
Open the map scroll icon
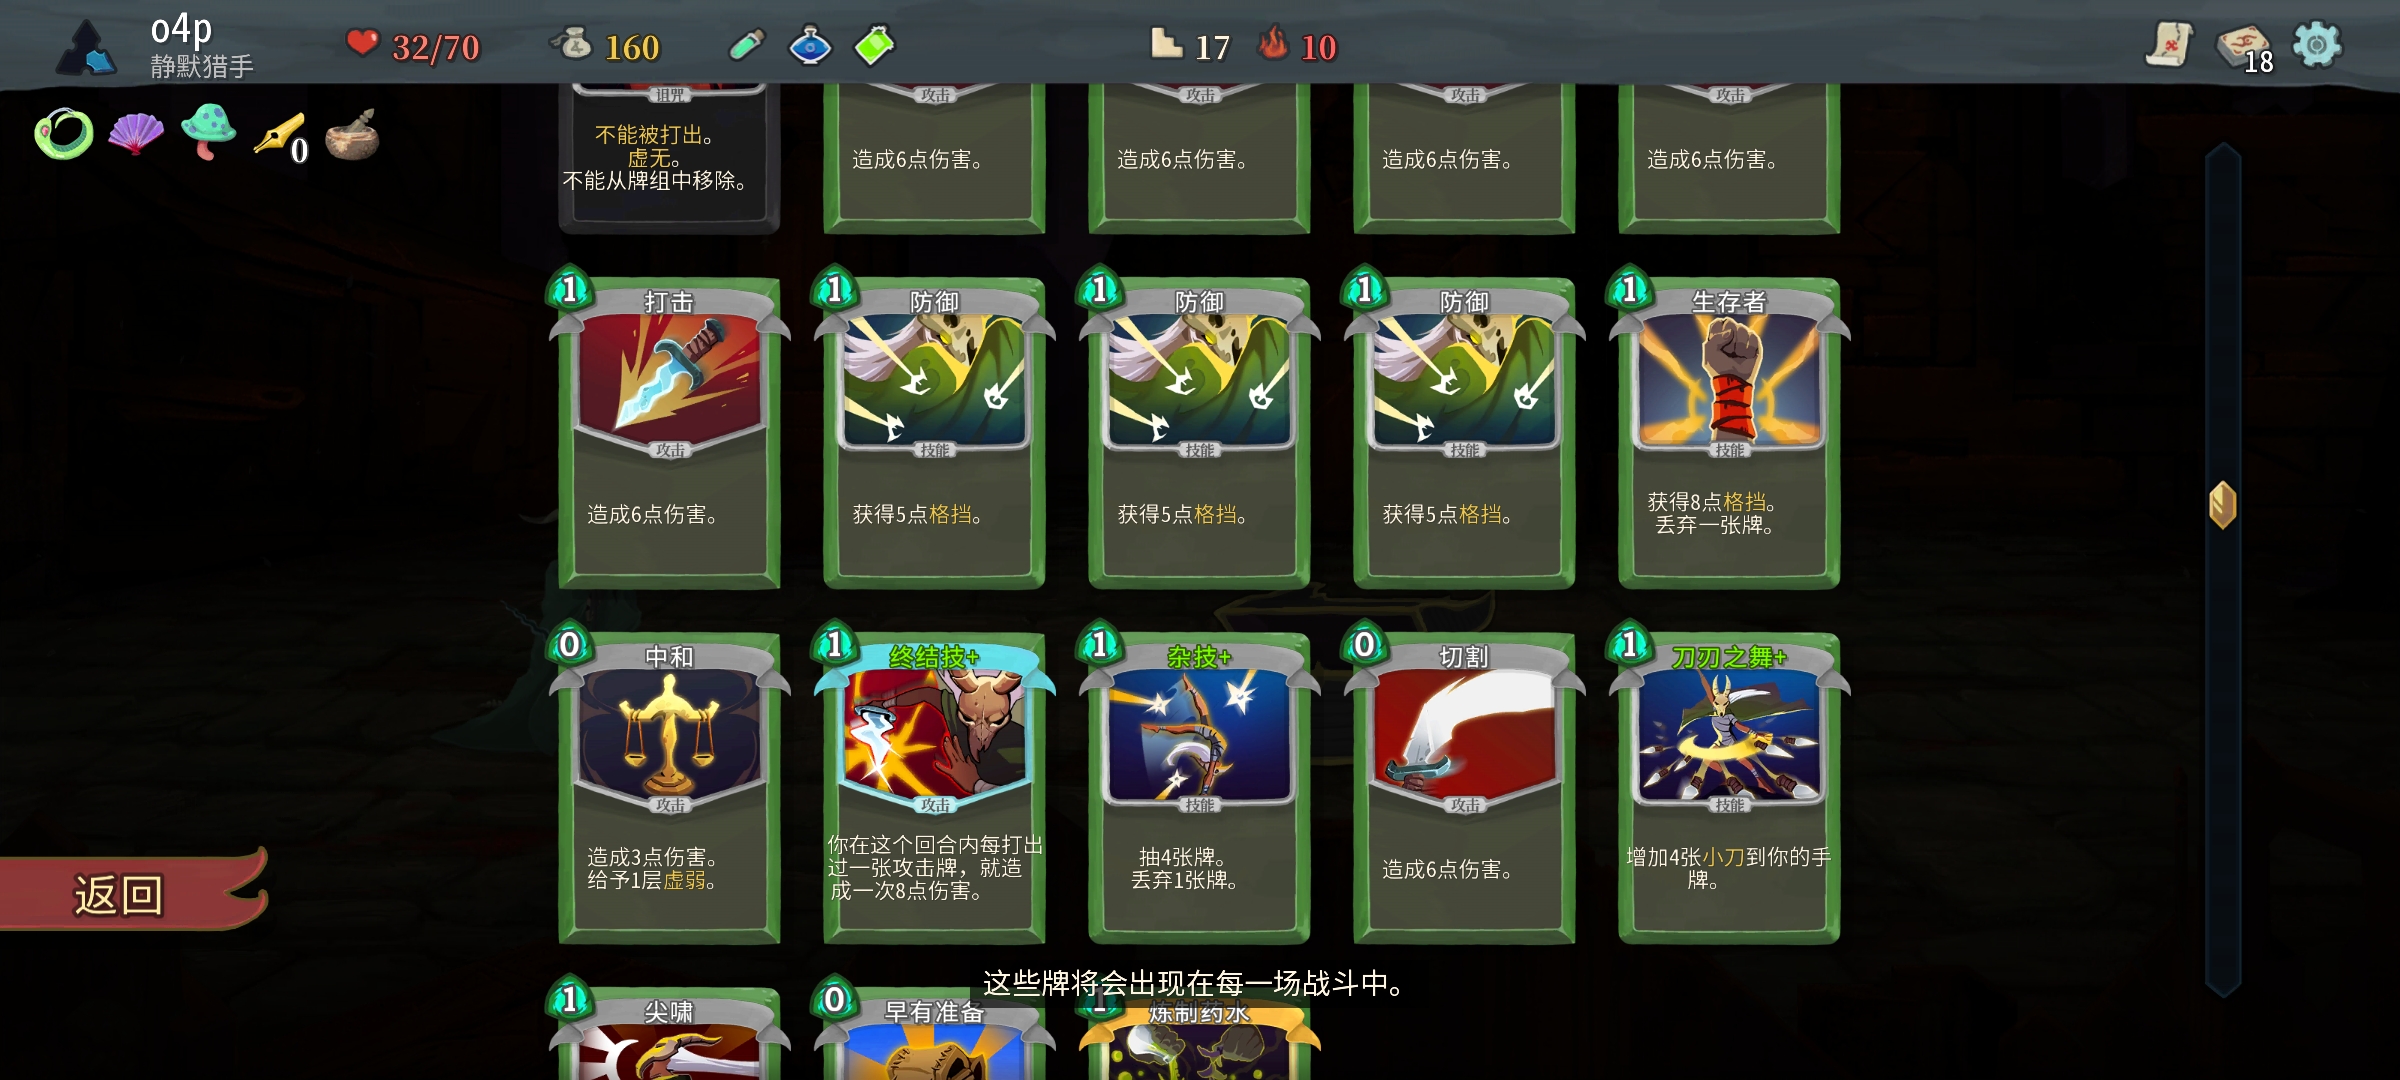point(2168,45)
